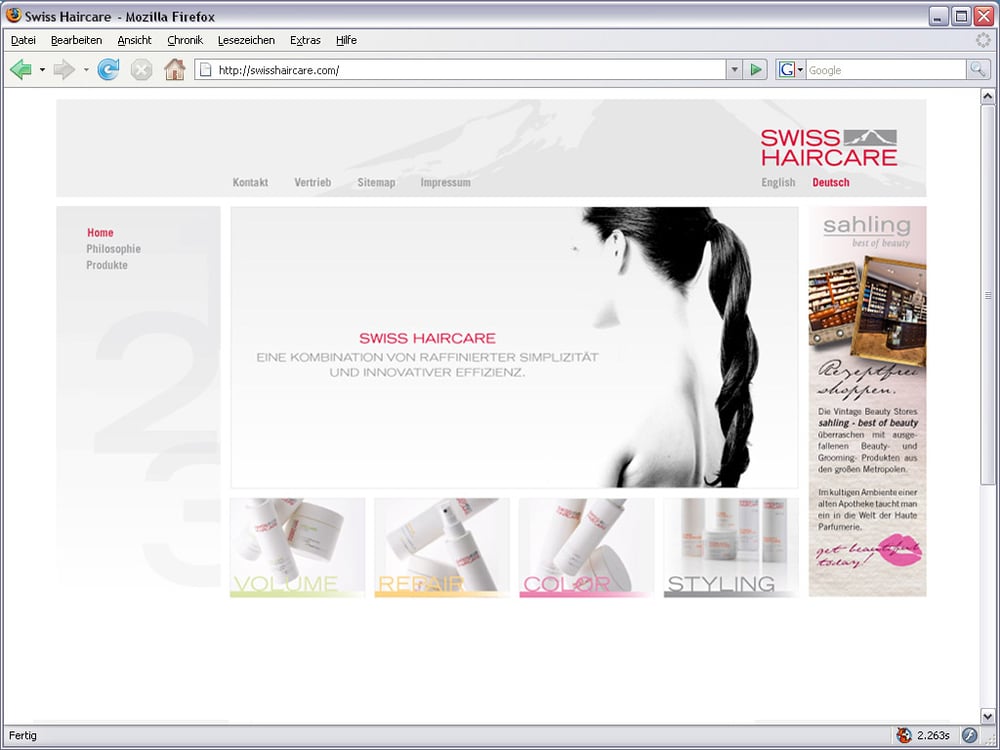
Task: Click the 2.263s load time in status bar
Action: [934, 735]
